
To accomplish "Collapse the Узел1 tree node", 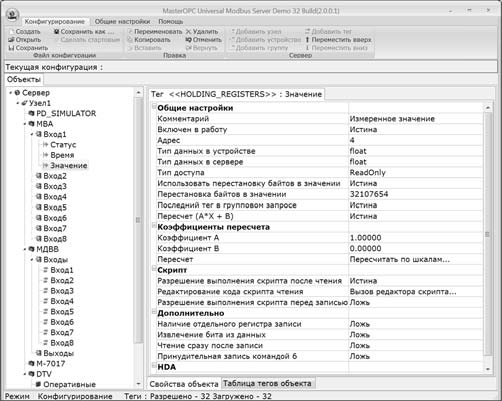I will 18,103.
